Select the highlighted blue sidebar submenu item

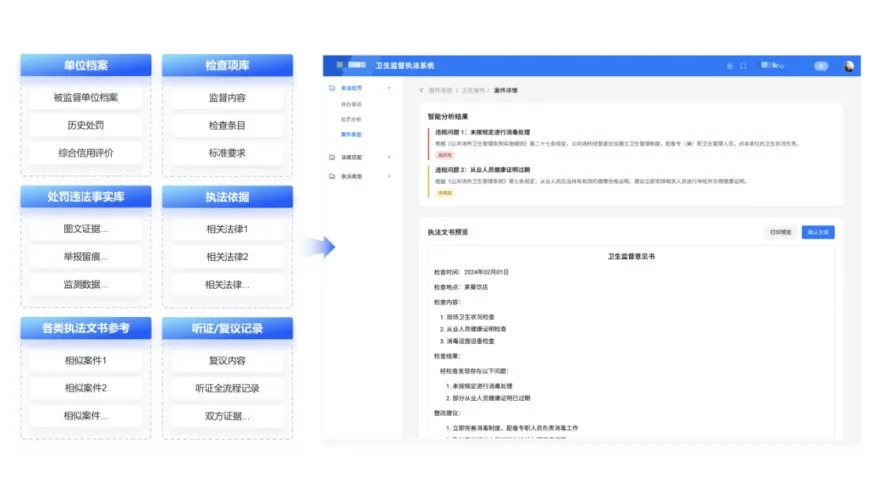pyautogui.click(x=351, y=134)
